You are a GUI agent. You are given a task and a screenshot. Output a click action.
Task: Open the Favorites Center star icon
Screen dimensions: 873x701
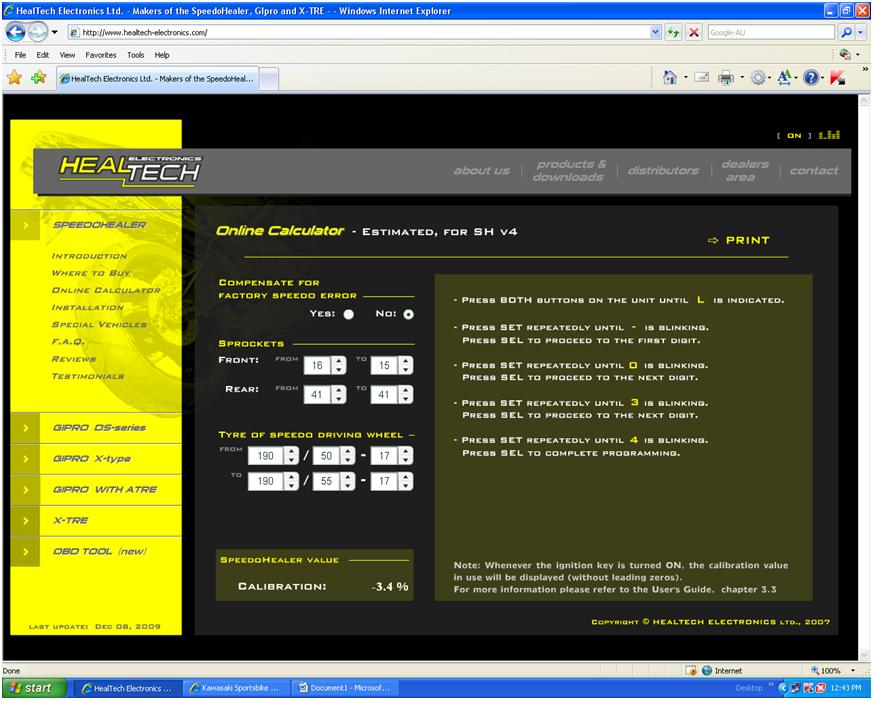[x=14, y=77]
